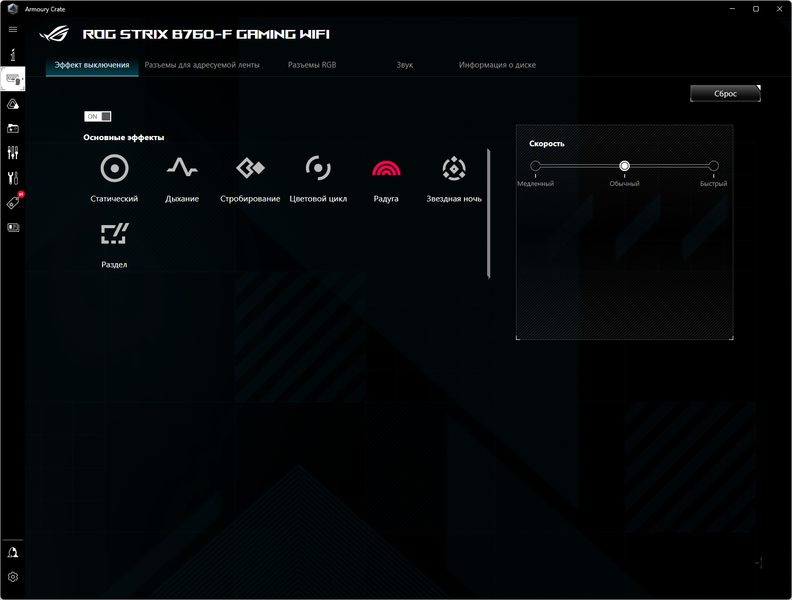This screenshot has height=600, width=792.
Task: Click the effects list vertical scrollbar
Action: click(488, 213)
